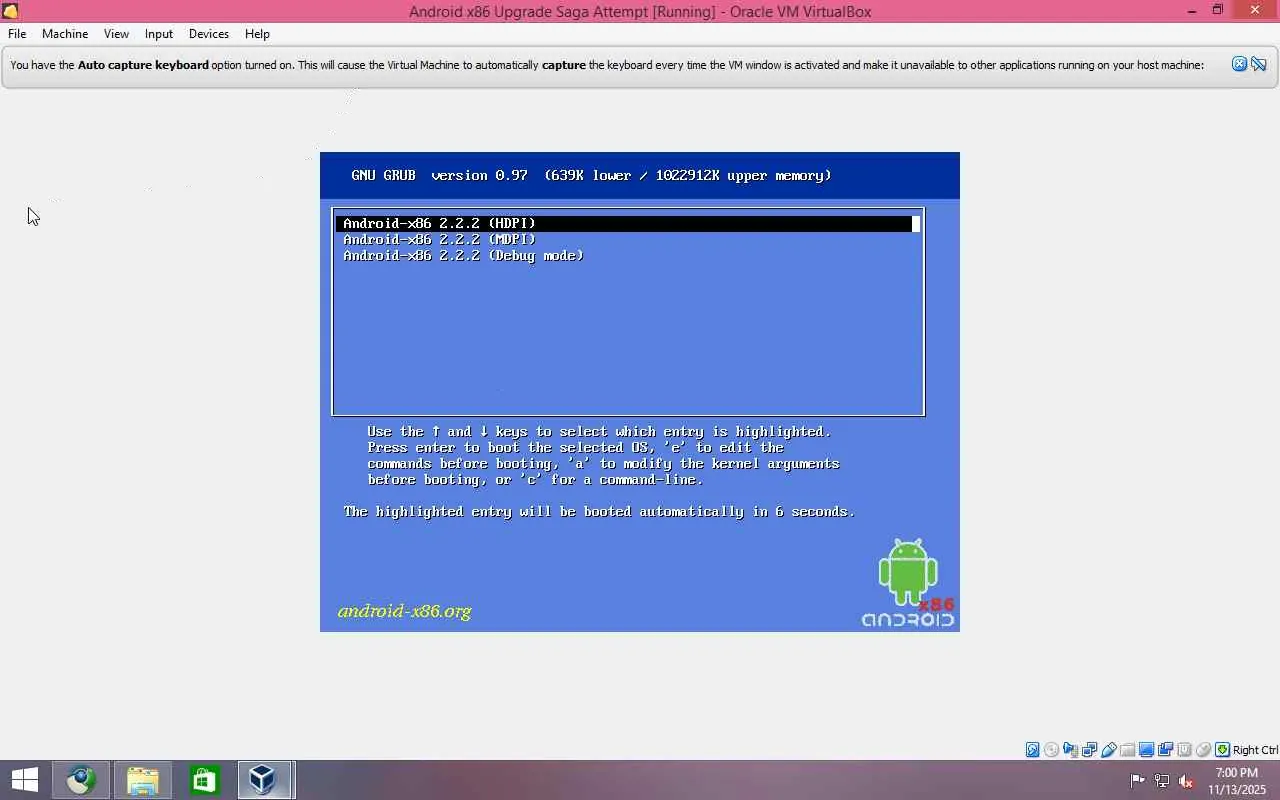The width and height of the screenshot is (1280, 800).
Task: Click the Right Ctrl host key label
Action: pos(1255,750)
